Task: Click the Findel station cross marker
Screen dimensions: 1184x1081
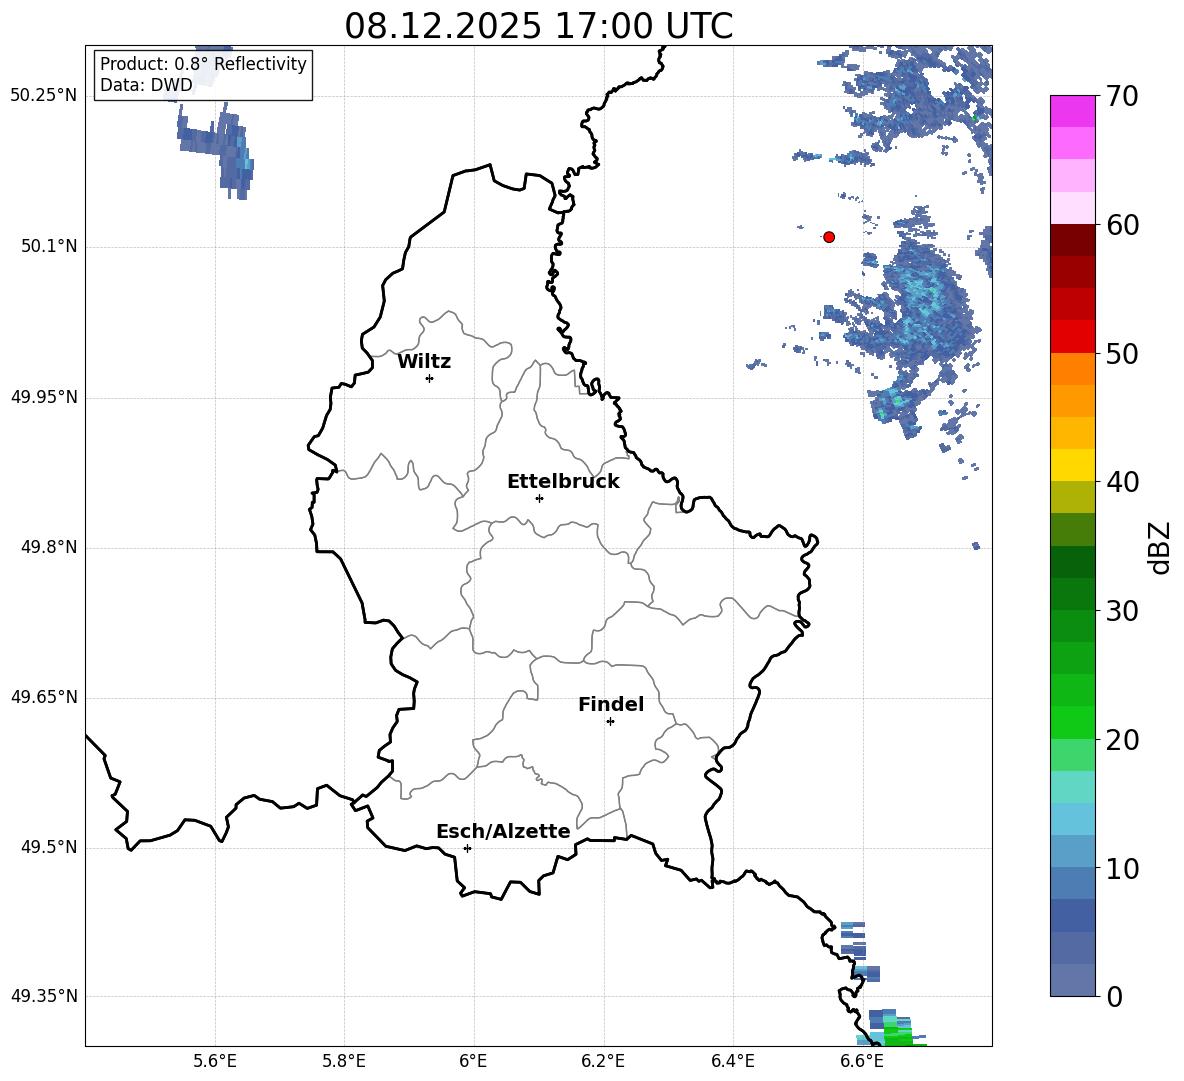Action: point(610,722)
